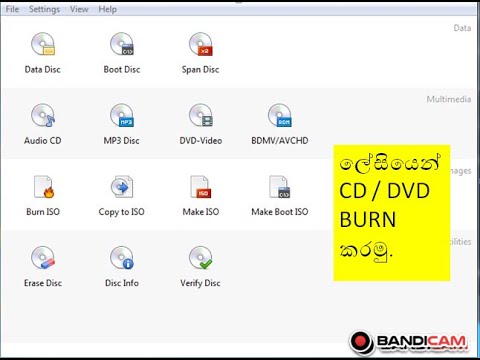Screen dimensions: 480x360
Task: Open the File menu
Action: click(x=12, y=9)
